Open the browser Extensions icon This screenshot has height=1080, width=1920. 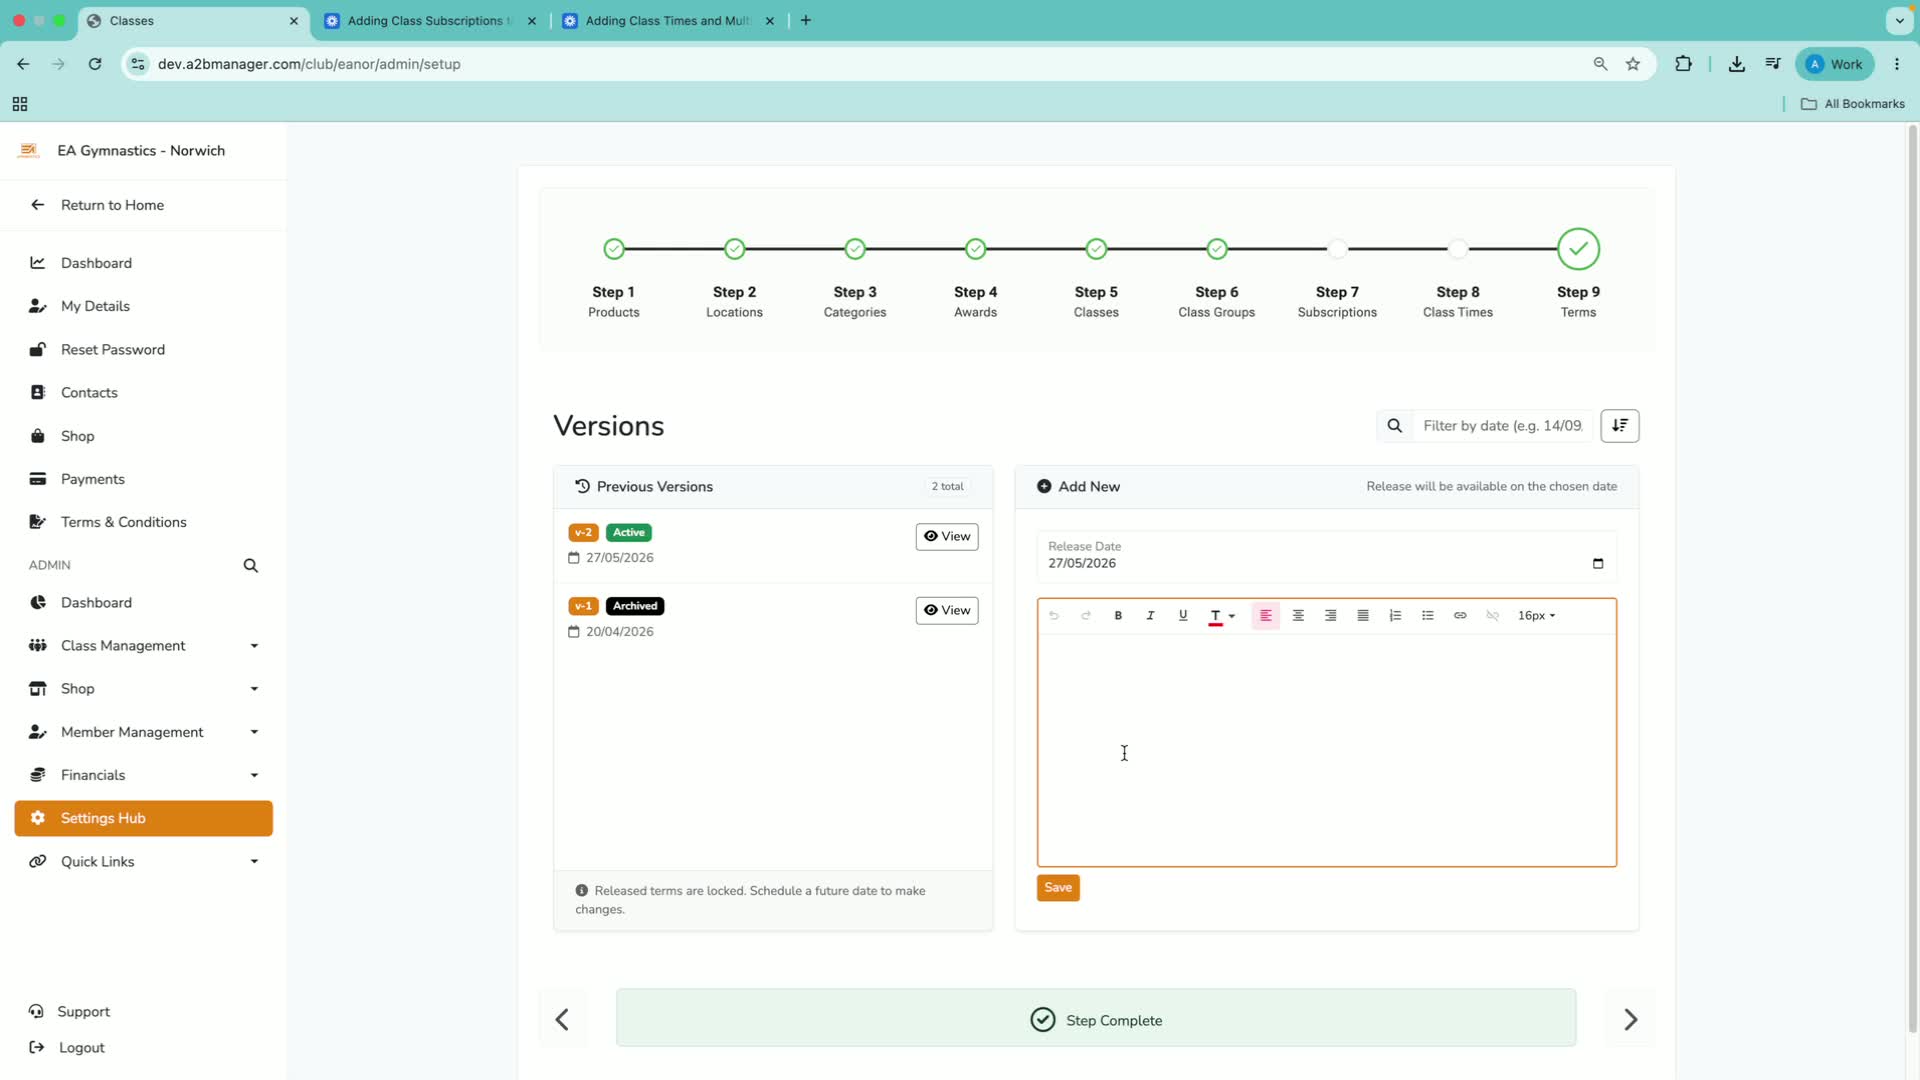[1684, 64]
